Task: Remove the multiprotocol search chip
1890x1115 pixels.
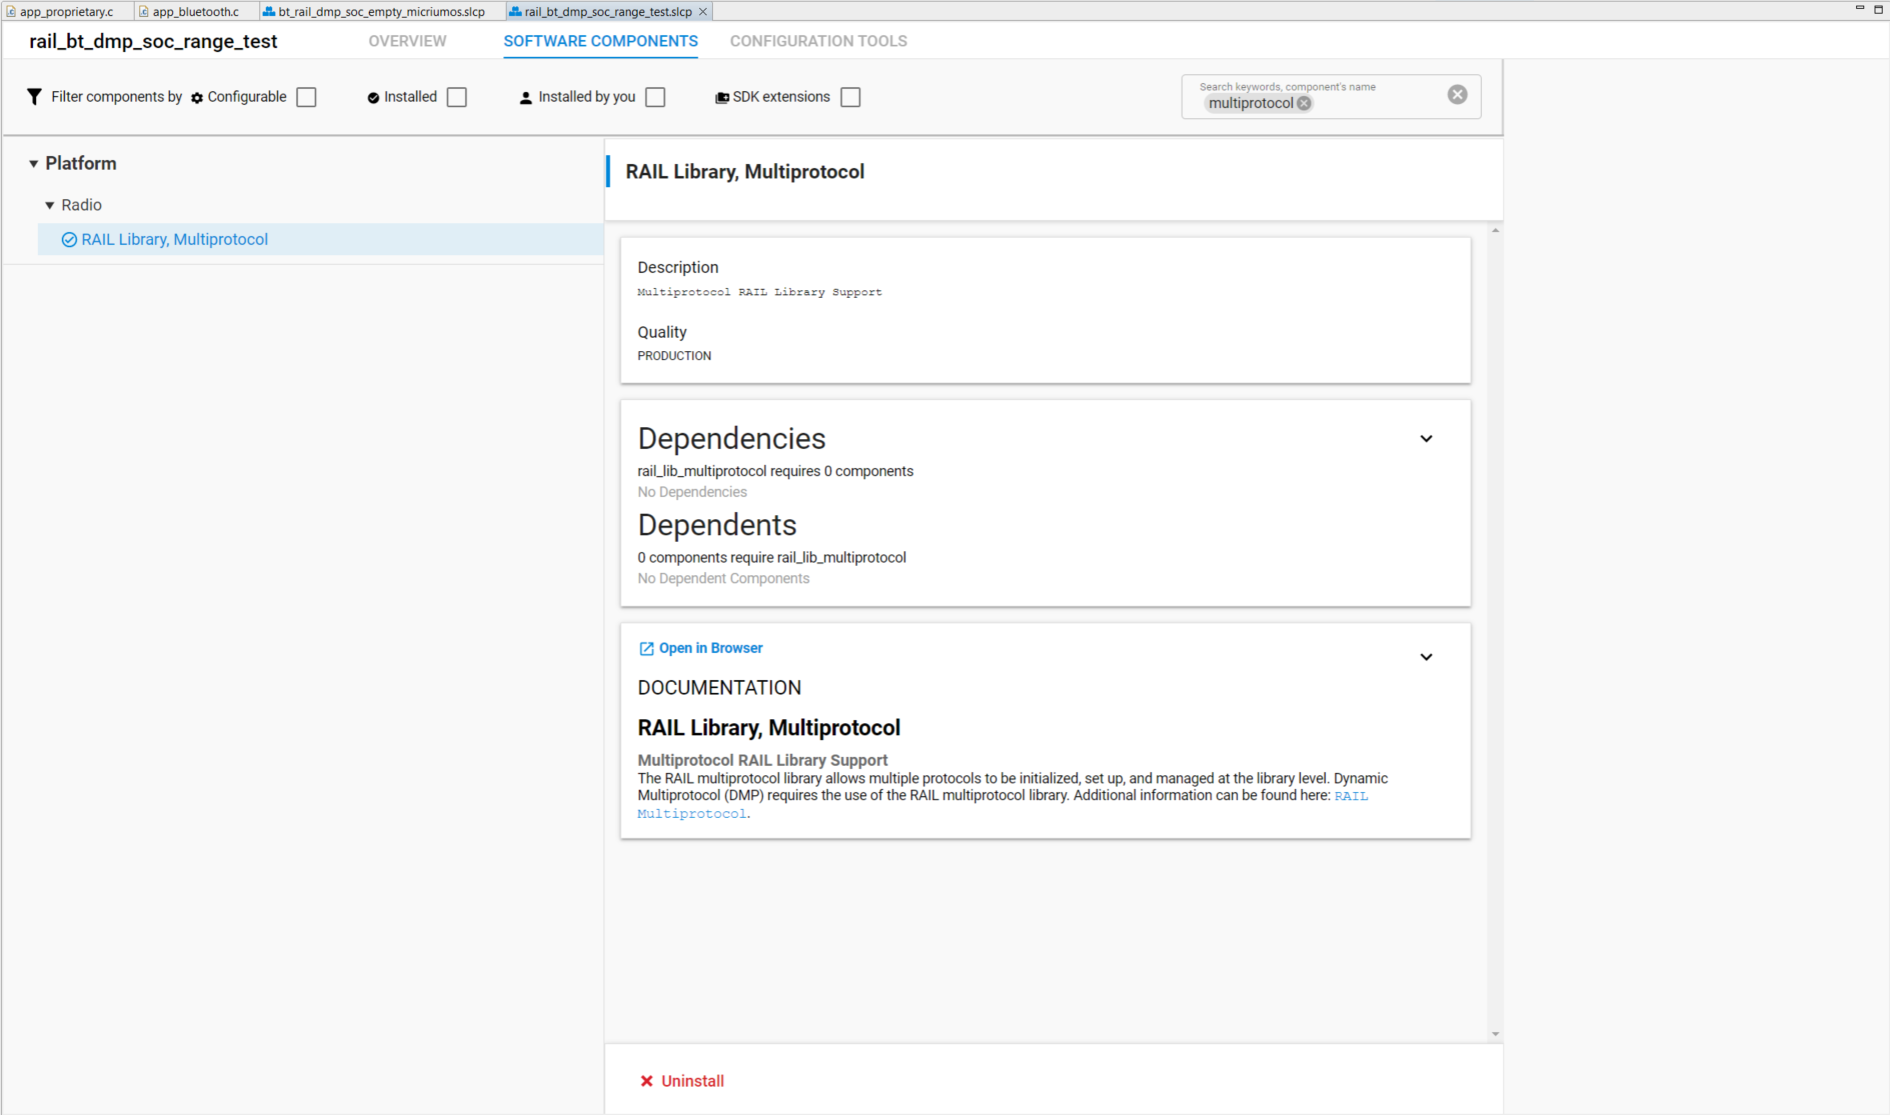Action: click(x=1304, y=104)
